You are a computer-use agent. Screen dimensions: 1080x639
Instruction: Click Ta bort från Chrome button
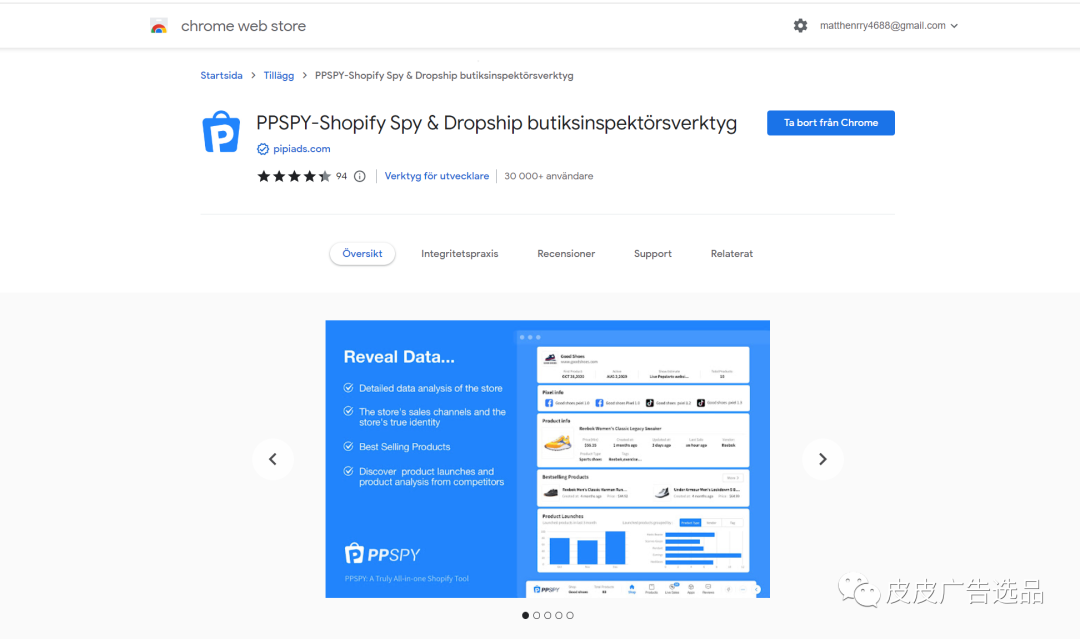click(831, 123)
